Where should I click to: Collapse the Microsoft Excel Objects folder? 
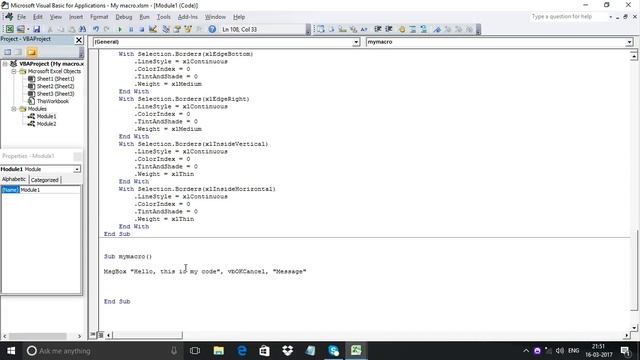pos(13,71)
